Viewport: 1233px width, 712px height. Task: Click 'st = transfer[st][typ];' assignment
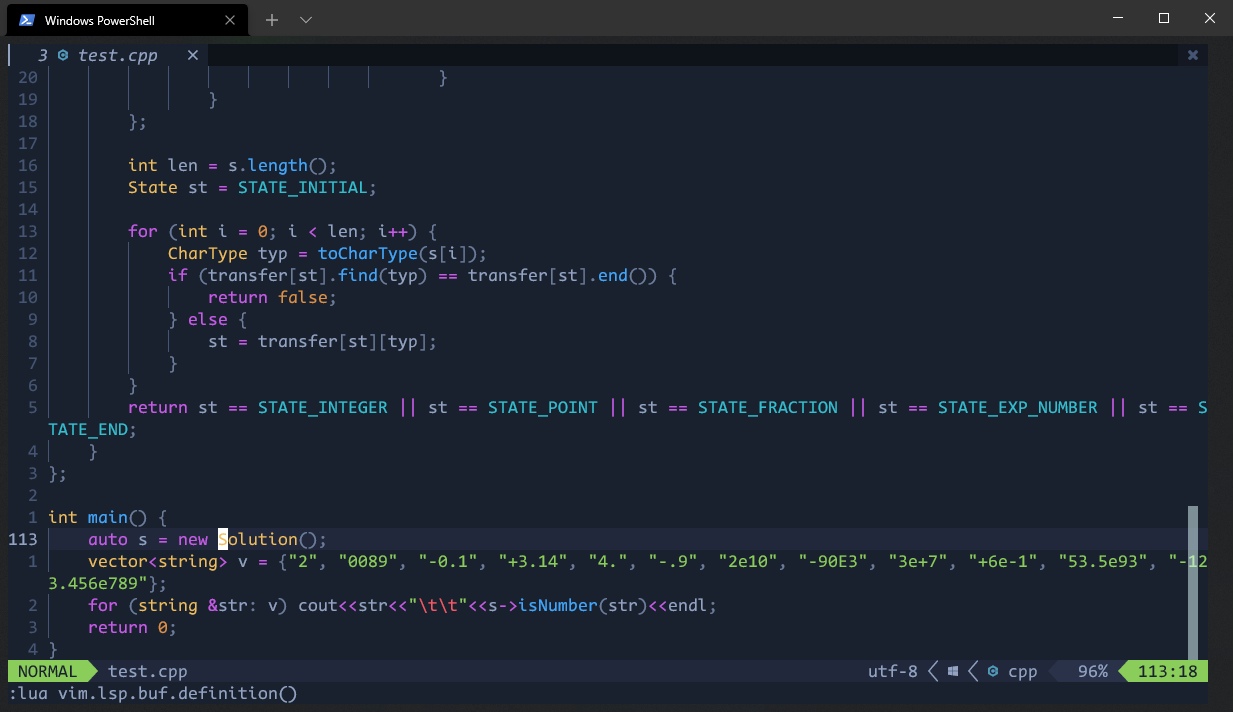[322, 341]
